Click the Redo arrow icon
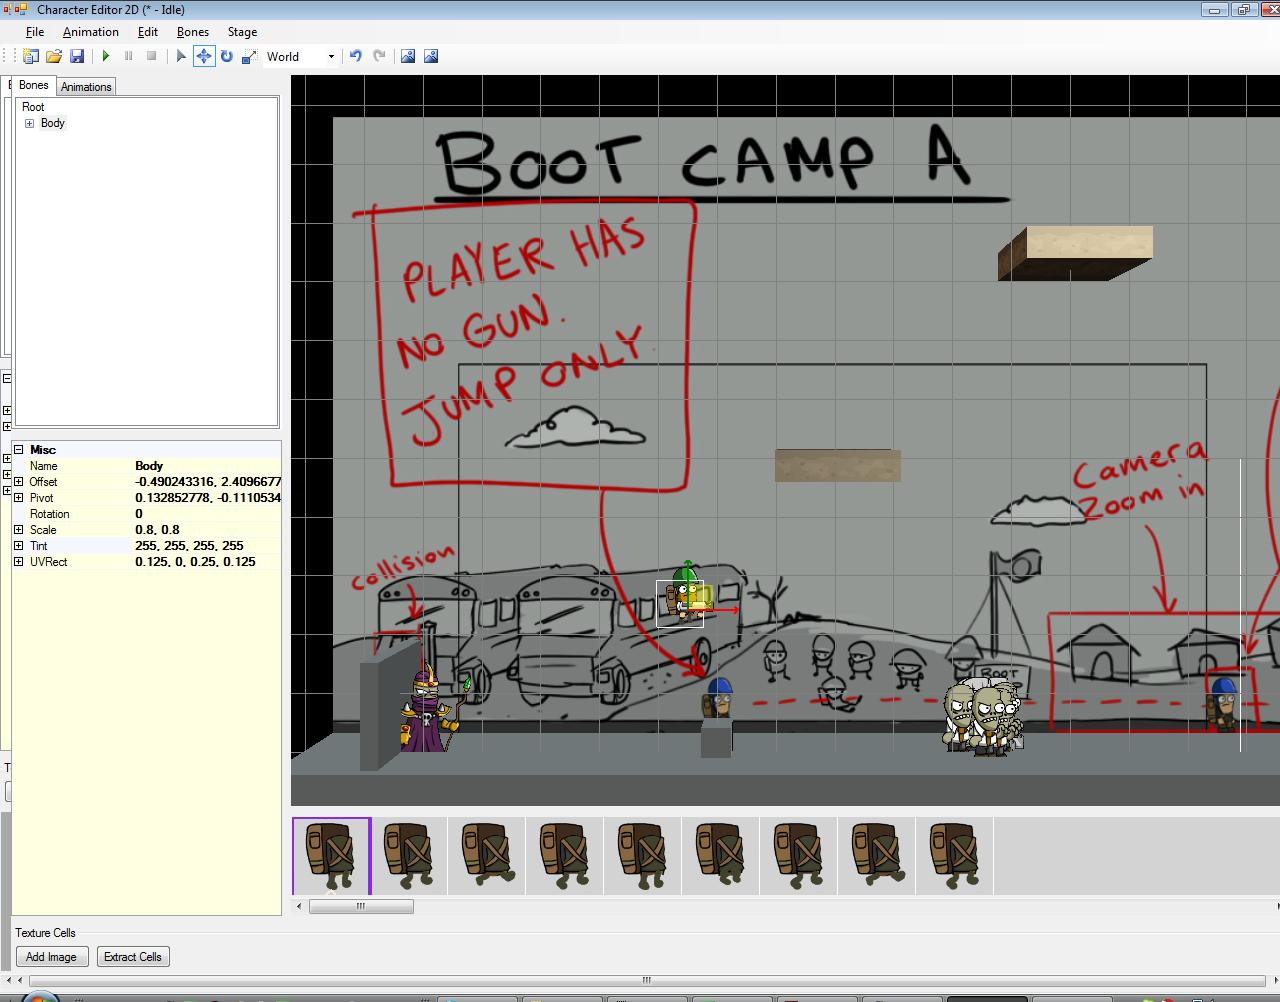The width and height of the screenshot is (1280, 1002). [x=379, y=56]
